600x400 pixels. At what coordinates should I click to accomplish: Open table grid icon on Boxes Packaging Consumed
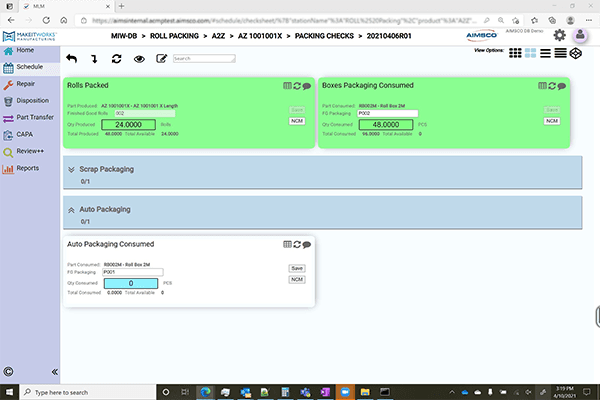point(542,87)
